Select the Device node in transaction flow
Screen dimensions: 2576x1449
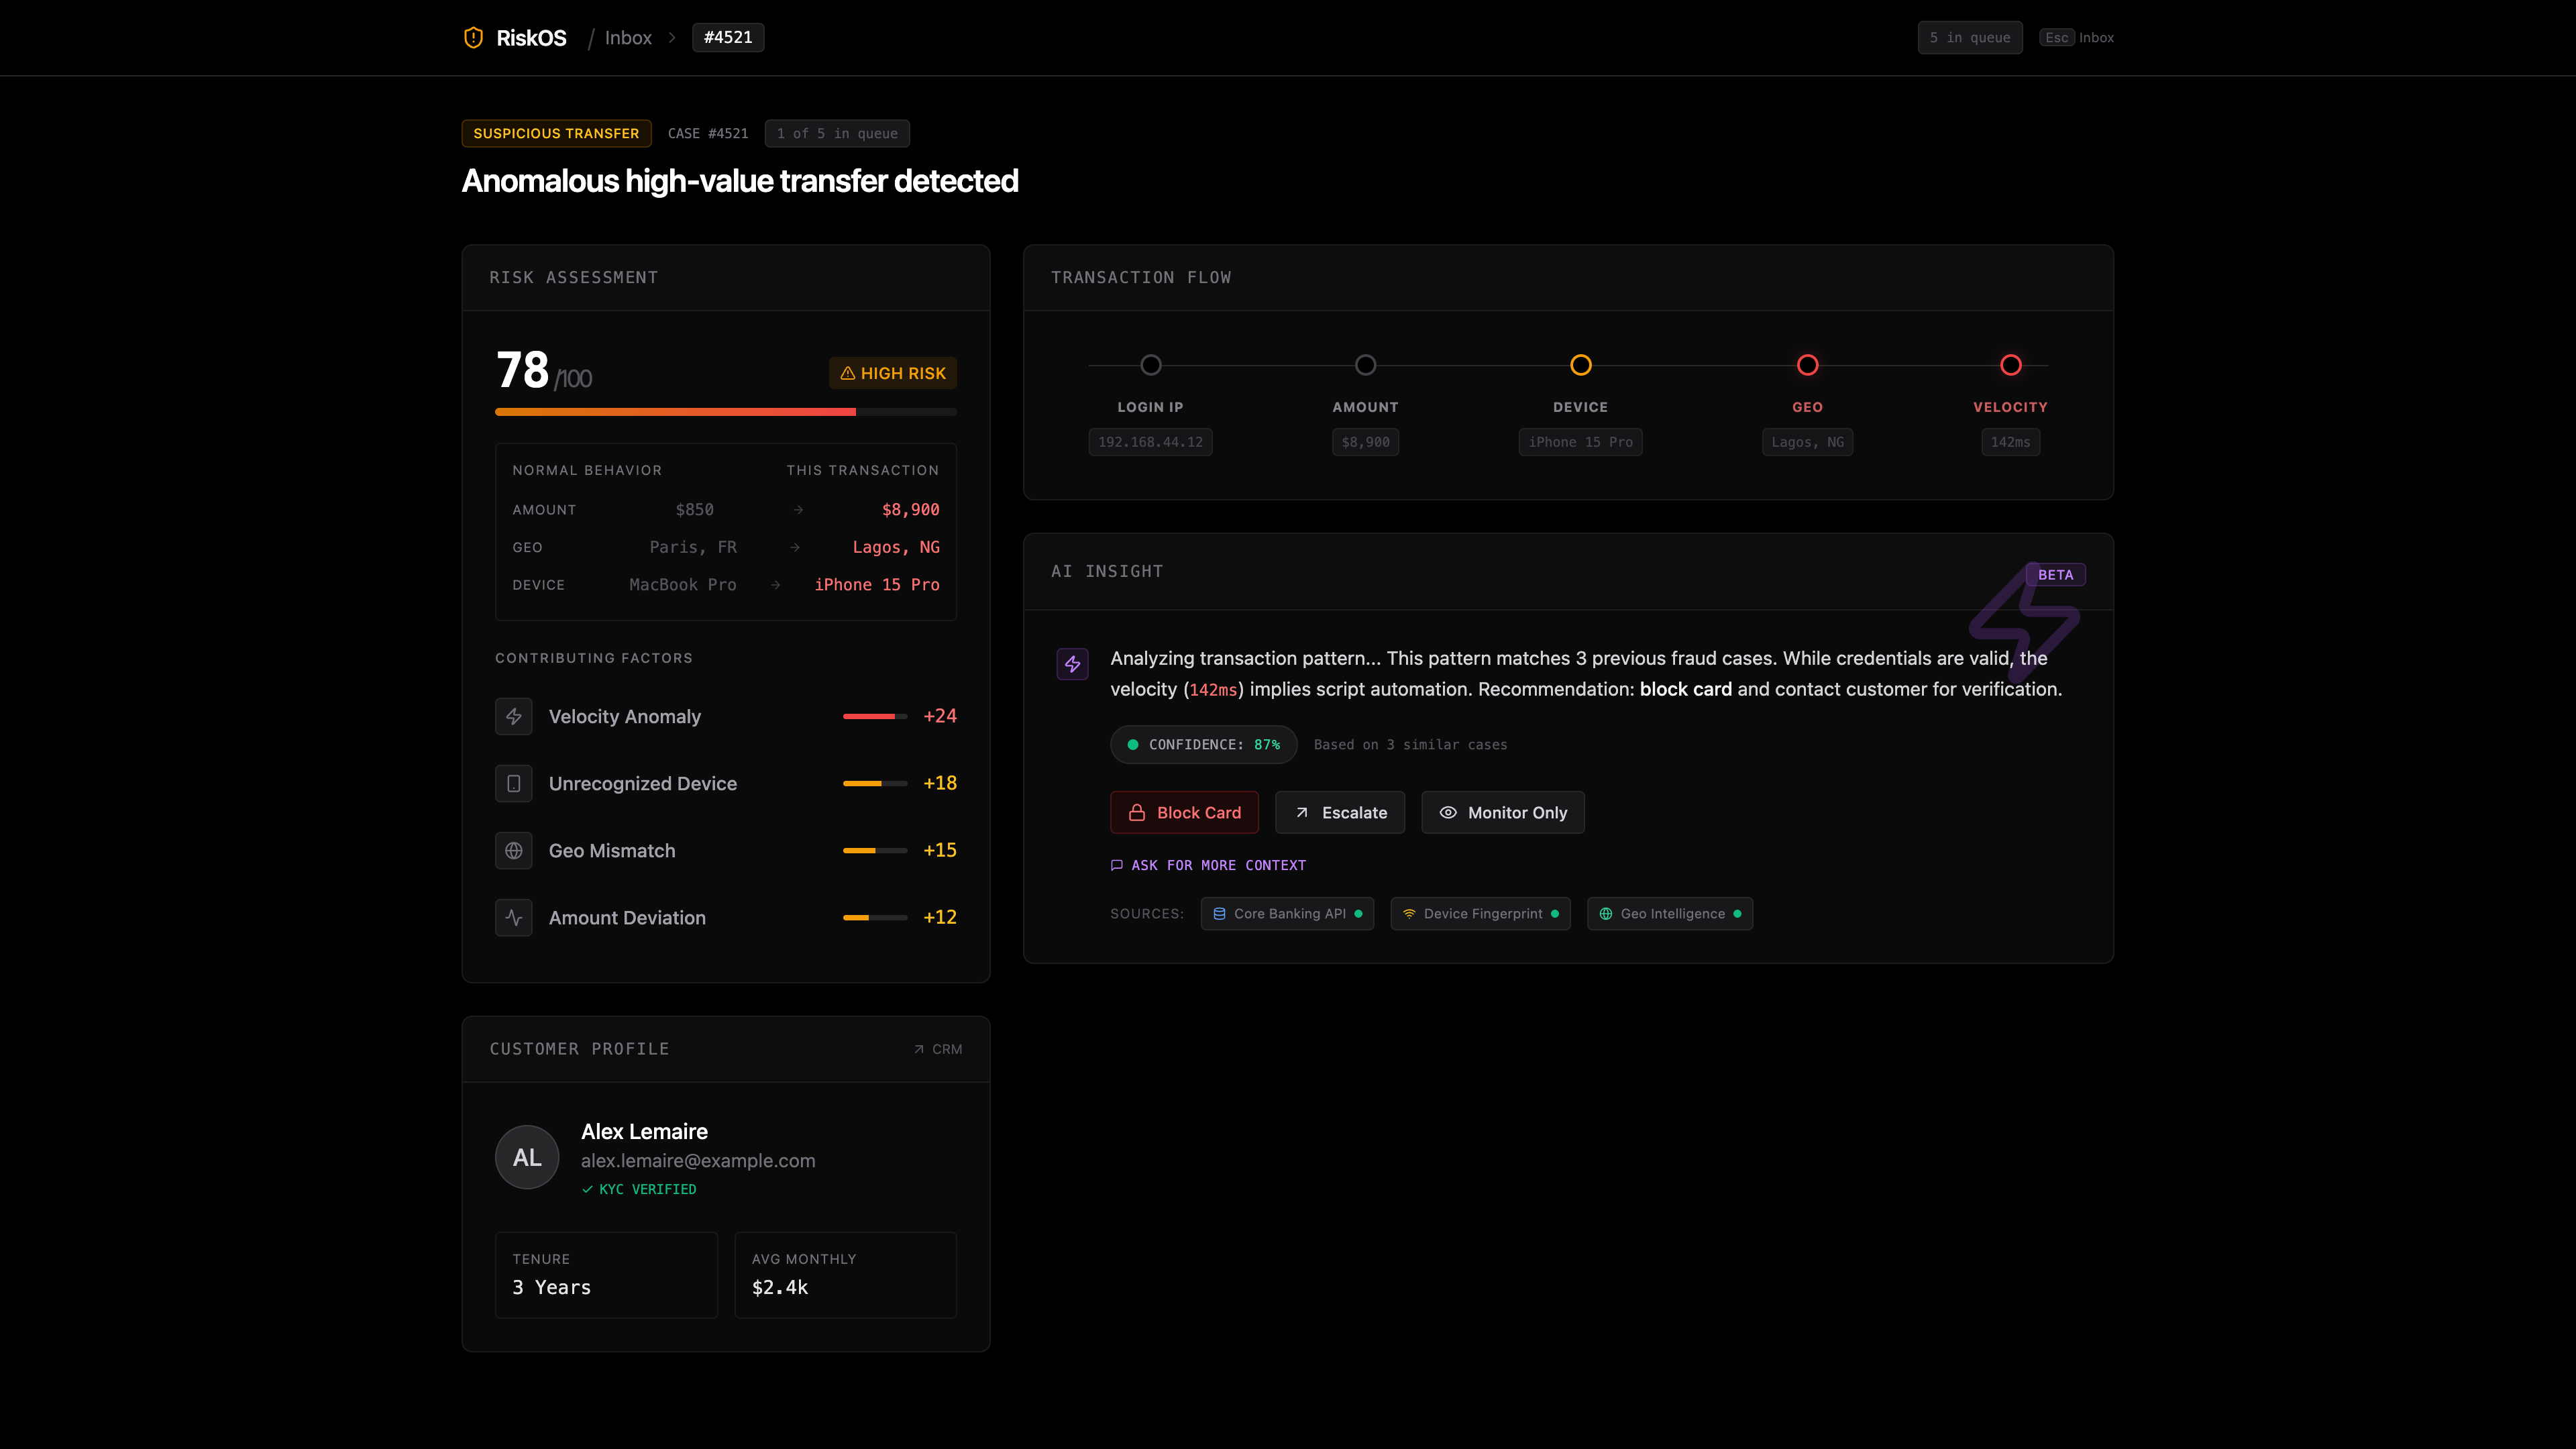coord(1581,365)
